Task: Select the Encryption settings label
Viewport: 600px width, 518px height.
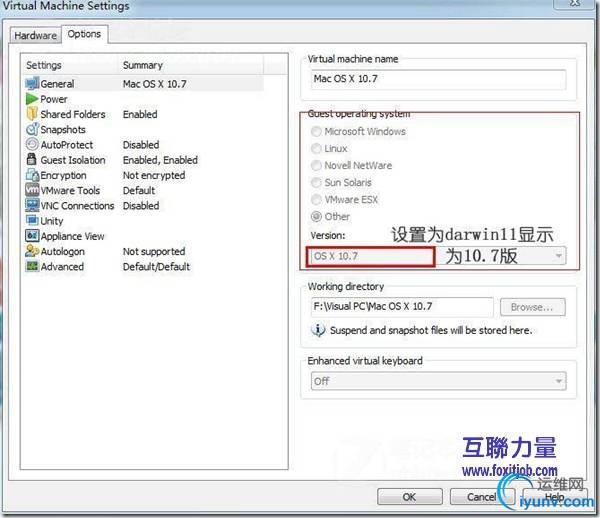Action: (x=63, y=175)
